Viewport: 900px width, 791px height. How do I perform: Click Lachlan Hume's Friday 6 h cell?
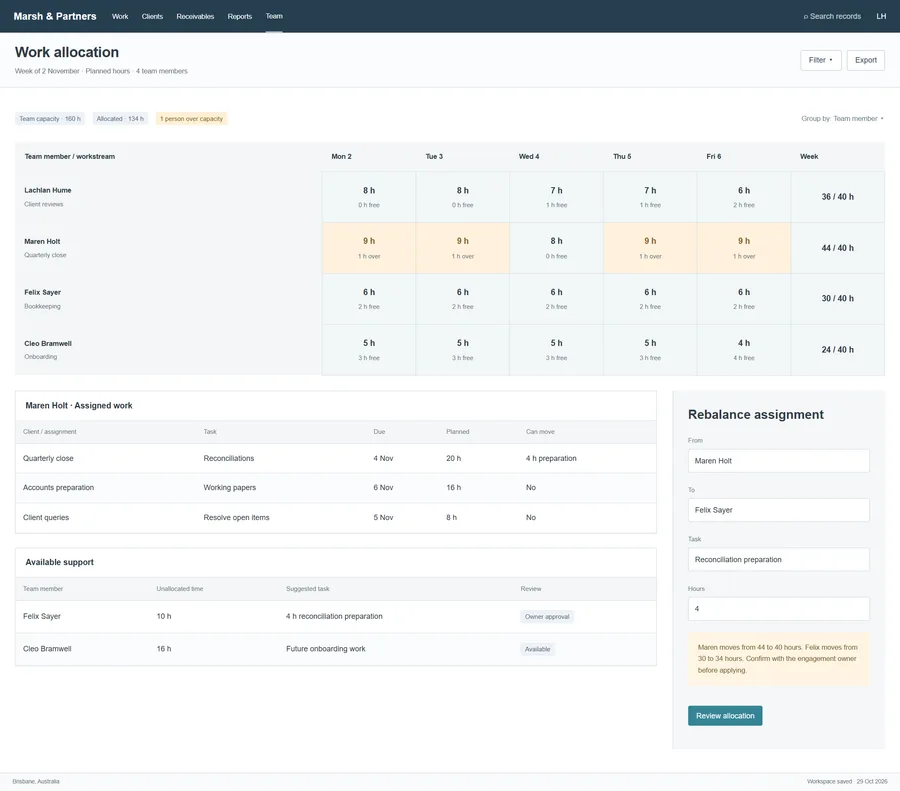click(744, 197)
